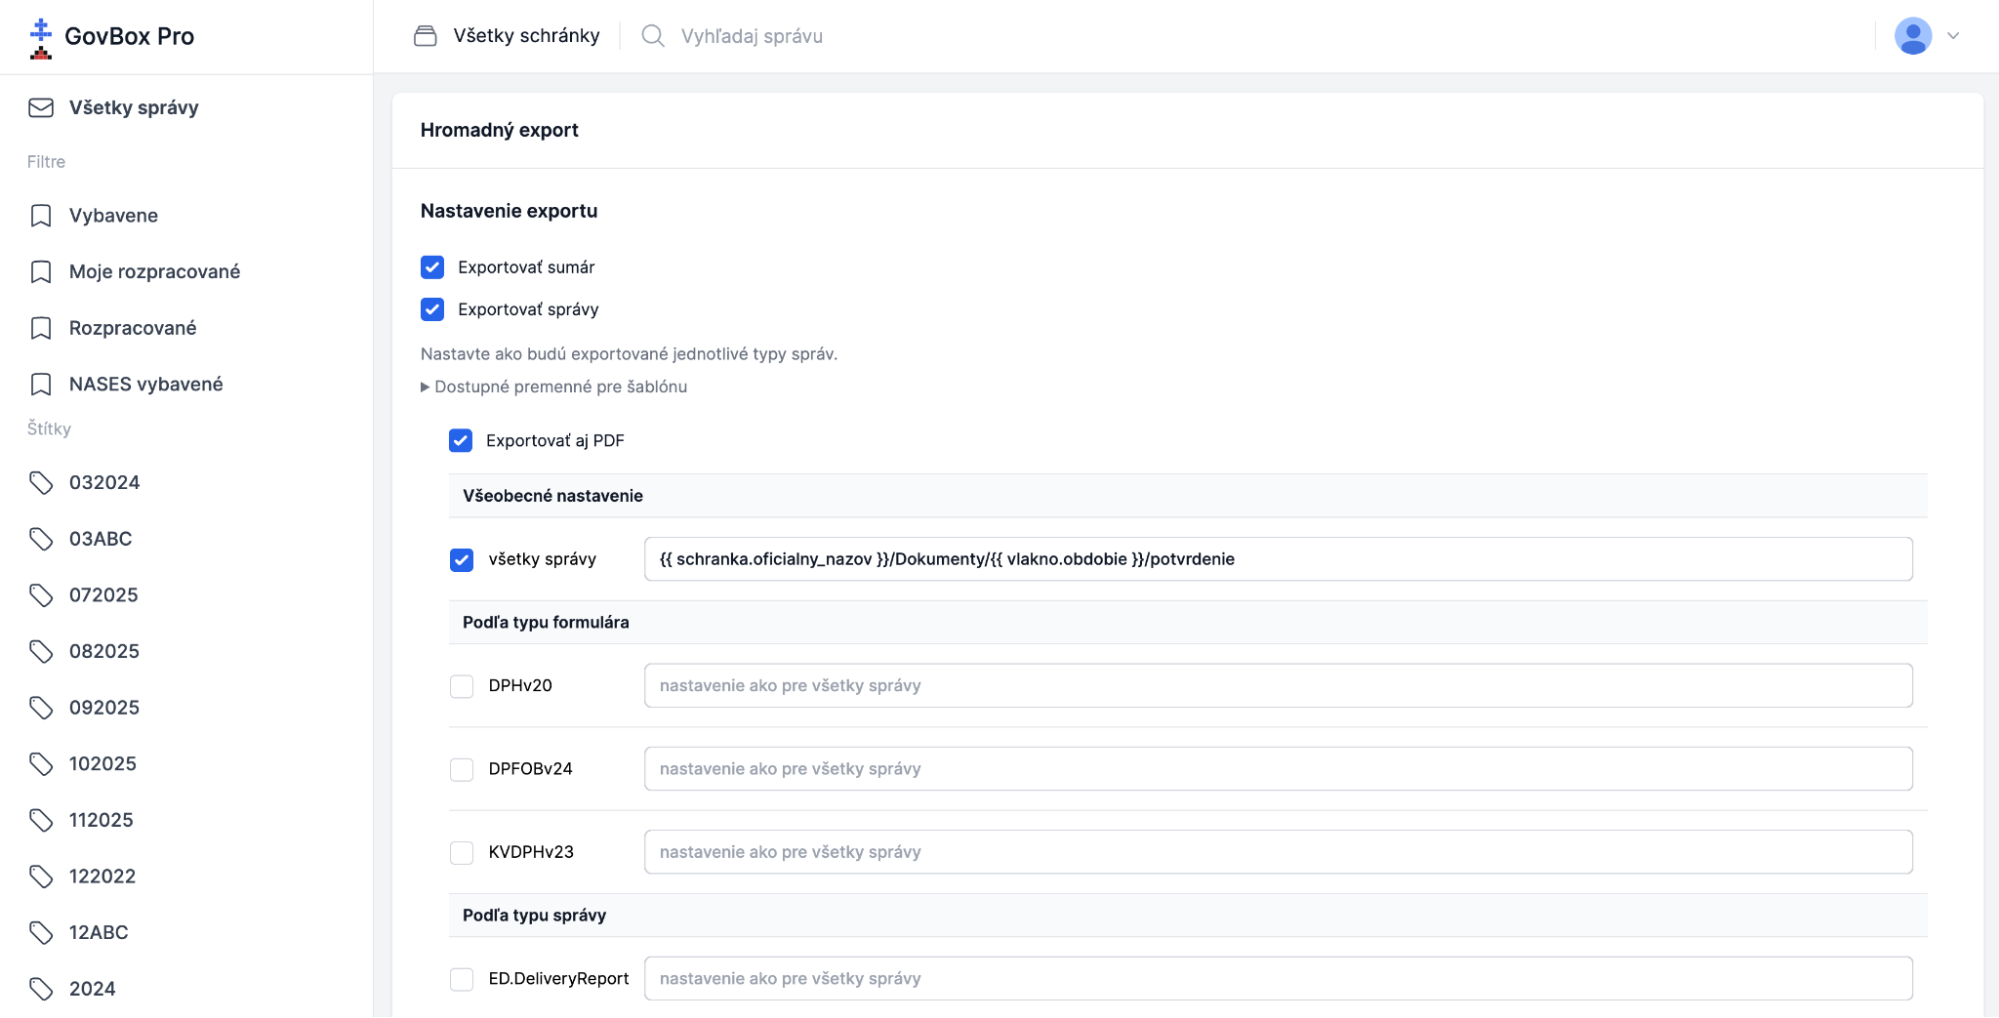Click the GovBox Pro logo icon

40,38
